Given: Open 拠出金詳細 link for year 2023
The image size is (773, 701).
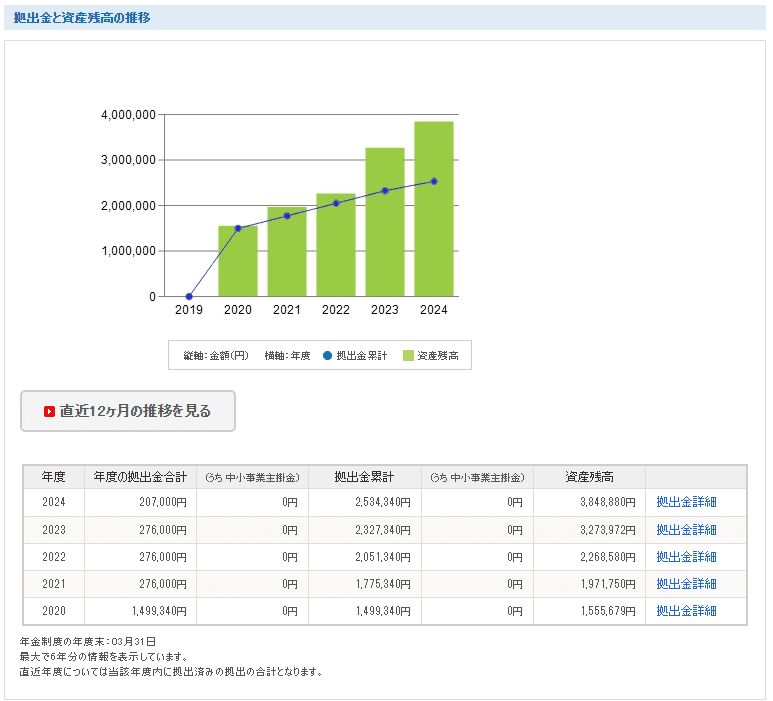Looking at the screenshot, I should pos(686,530).
